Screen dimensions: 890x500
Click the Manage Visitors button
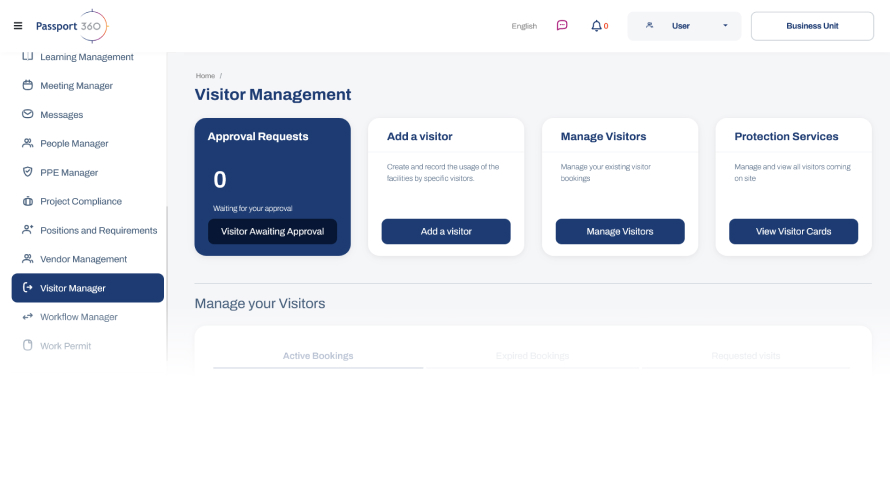pos(620,232)
